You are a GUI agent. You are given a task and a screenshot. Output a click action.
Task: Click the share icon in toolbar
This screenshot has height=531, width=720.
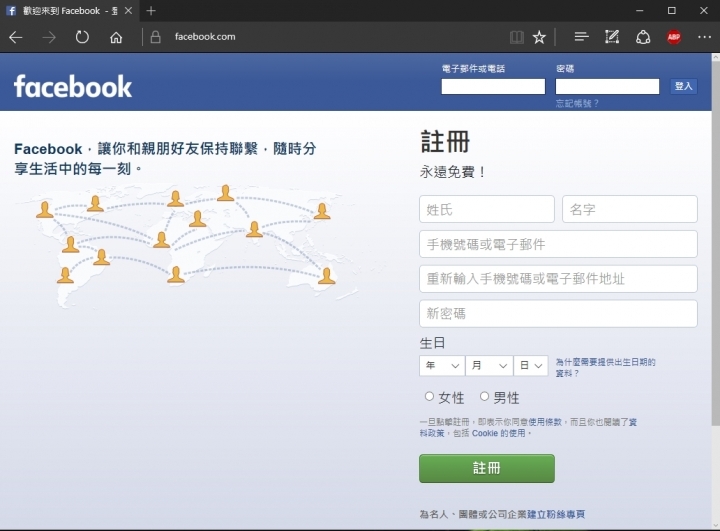click(x=643, y=37)
